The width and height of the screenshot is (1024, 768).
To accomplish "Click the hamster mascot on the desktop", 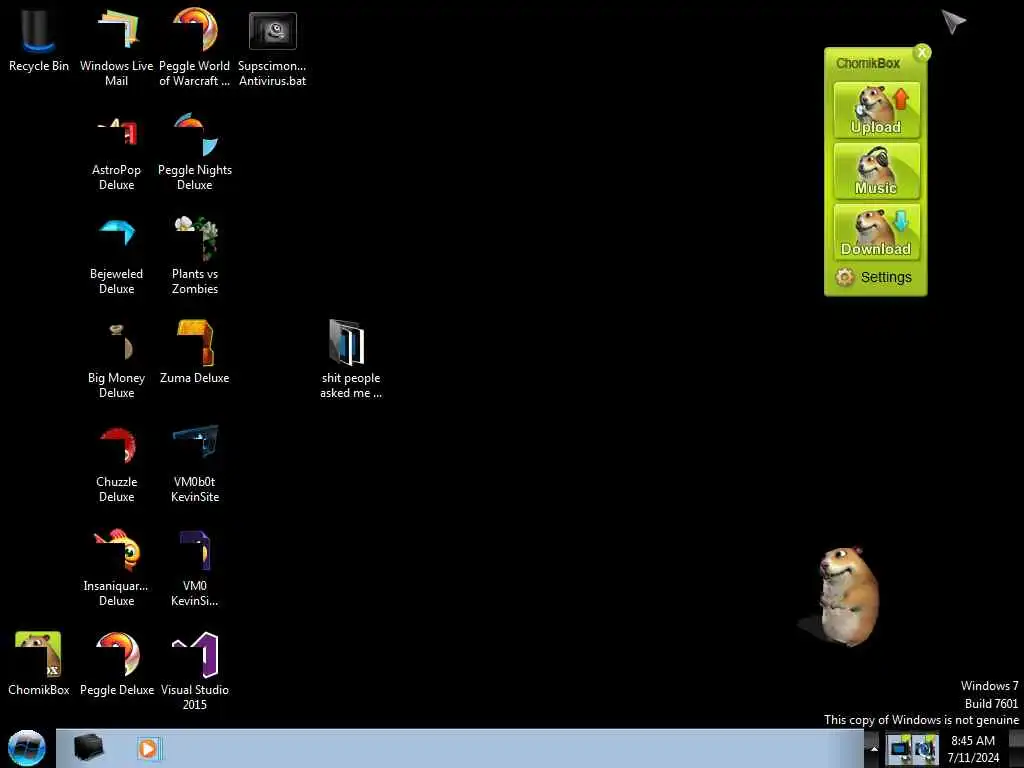I will point(848,596).
